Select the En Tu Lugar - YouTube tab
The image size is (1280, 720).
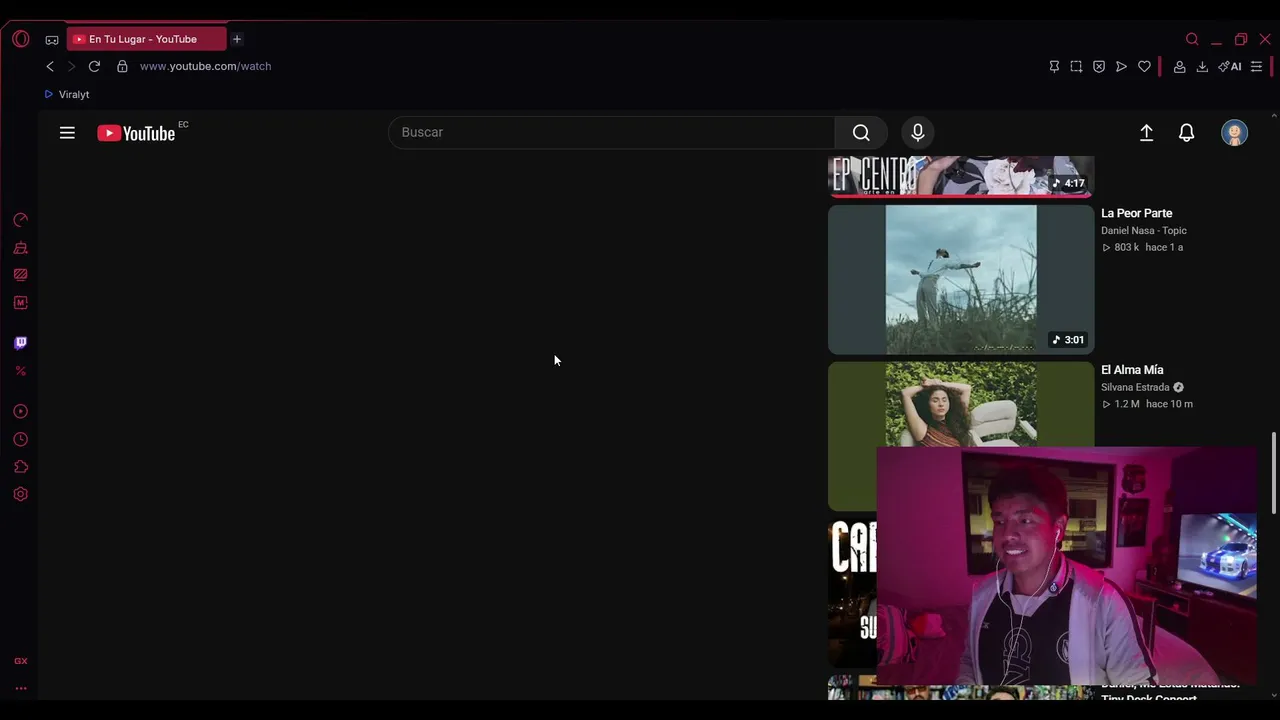pyautogui.click(x=147, y=39)
